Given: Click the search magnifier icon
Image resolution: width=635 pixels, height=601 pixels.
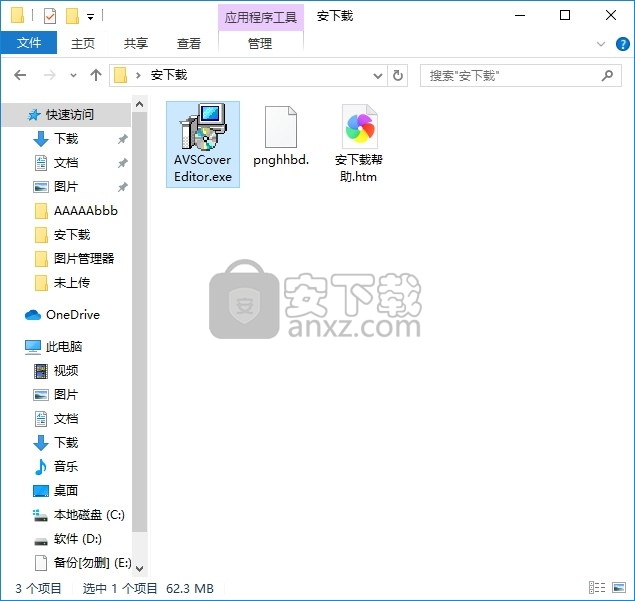Looking at the screenshot, I should click(x=607, y=75).
